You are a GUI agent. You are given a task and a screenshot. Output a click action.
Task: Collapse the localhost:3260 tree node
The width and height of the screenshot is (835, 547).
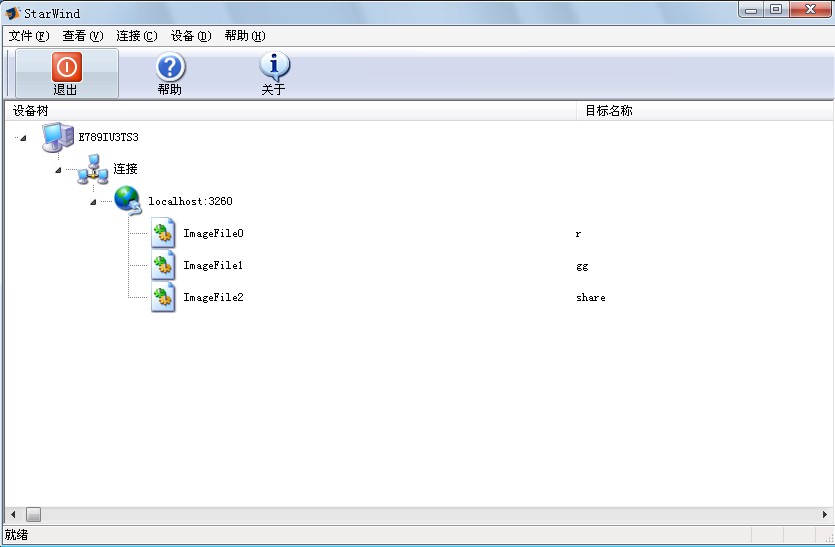click(93, 202)
